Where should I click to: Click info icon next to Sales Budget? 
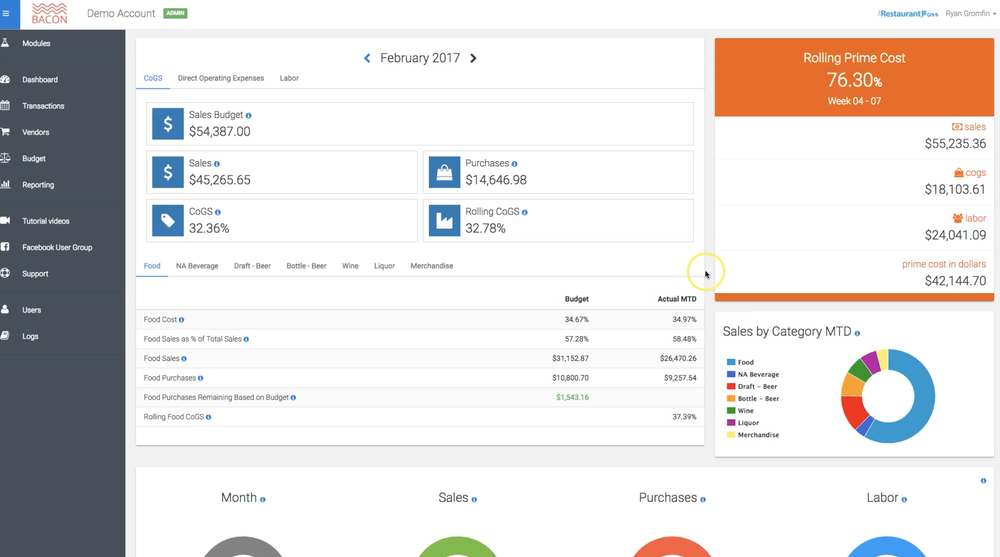(x=249, y=115)
